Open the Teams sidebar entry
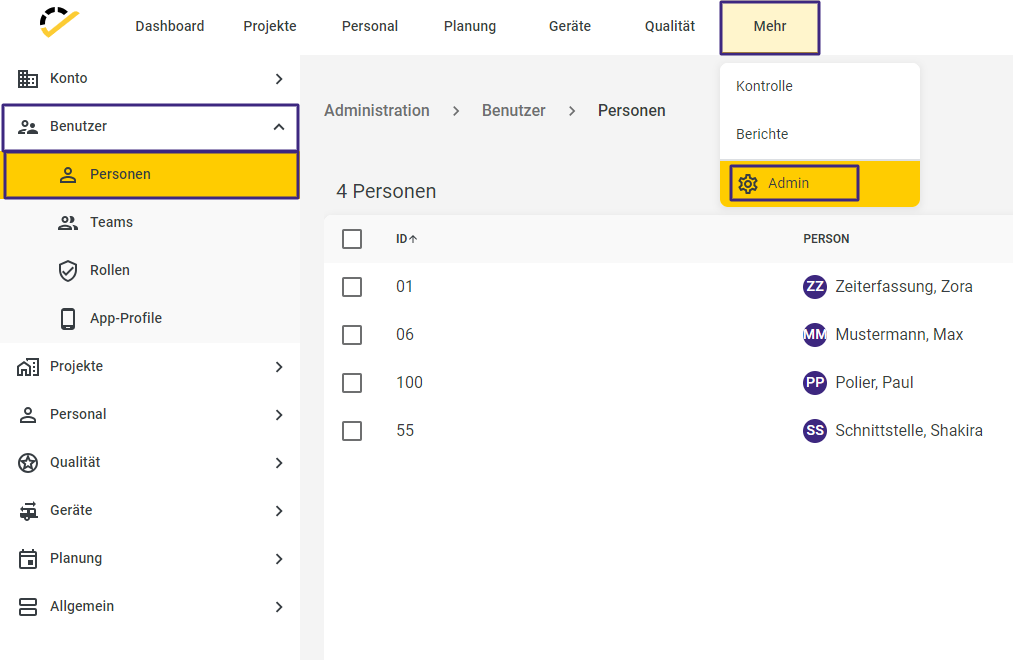Screen dimensions: 1013x660 pyautogui.click(x=150, y=223)
